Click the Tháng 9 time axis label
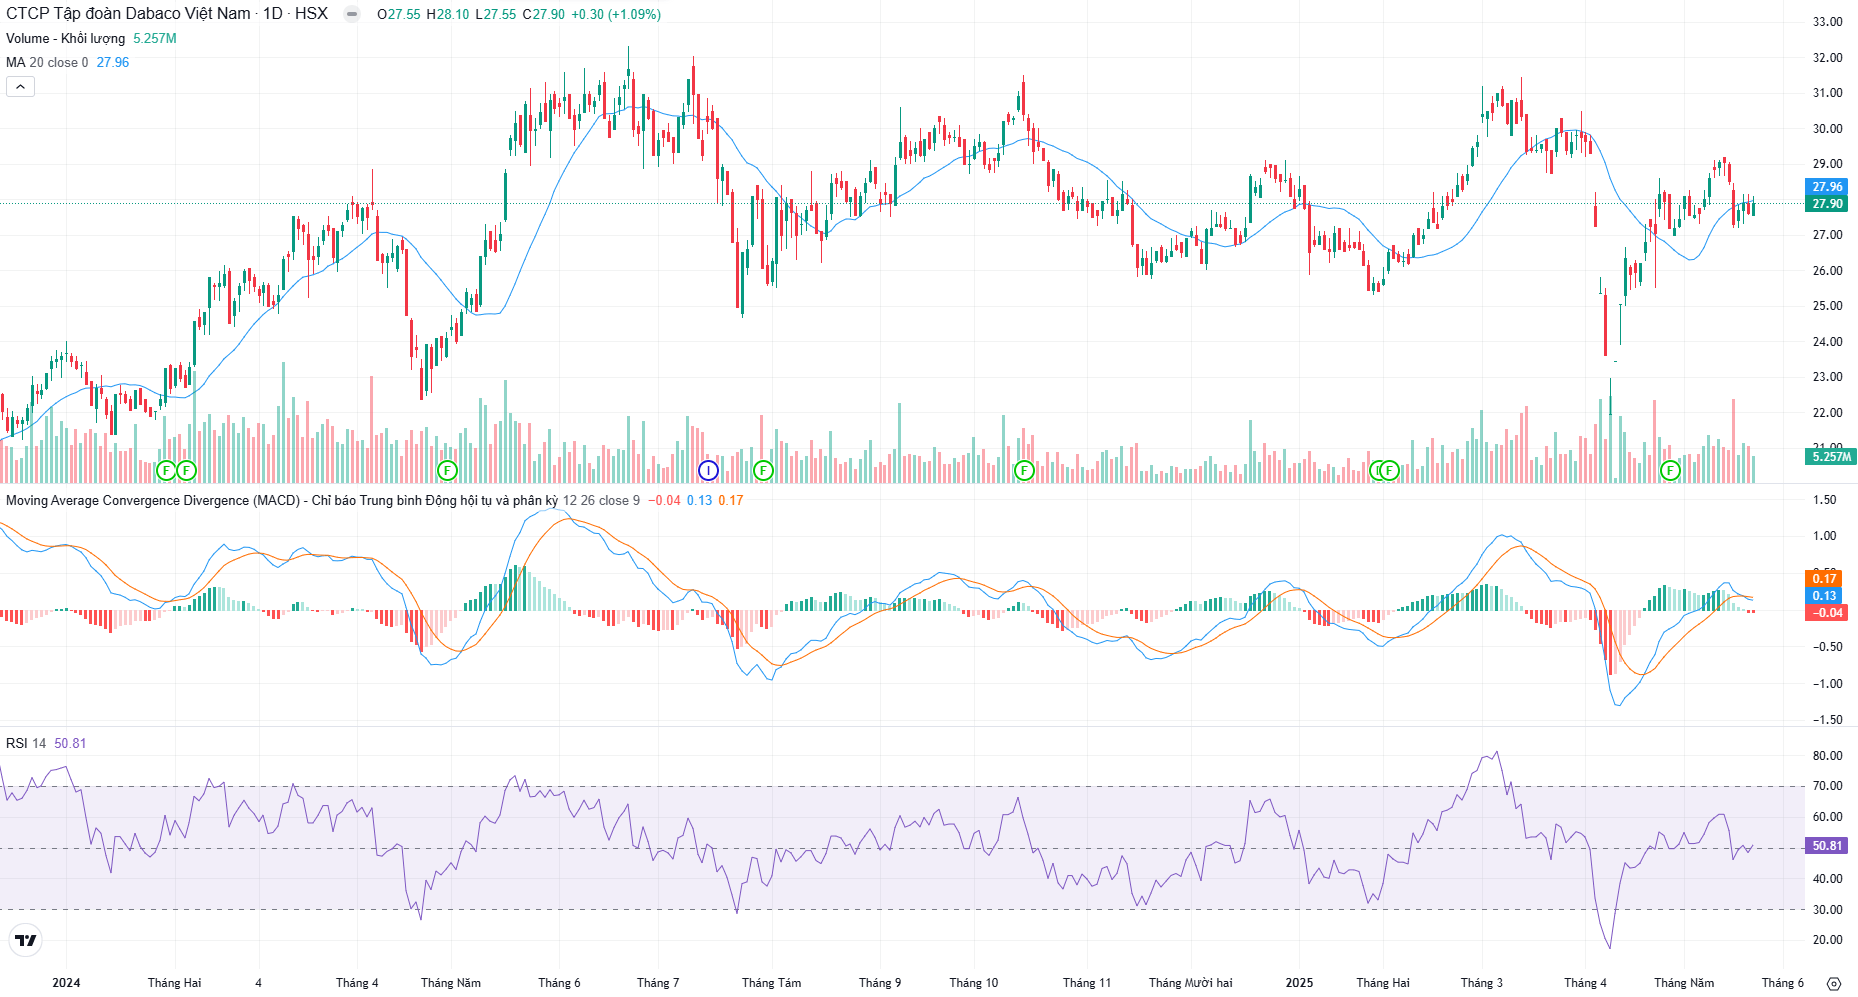Viewport: 1858px width, 997px height. coord(880,983)
